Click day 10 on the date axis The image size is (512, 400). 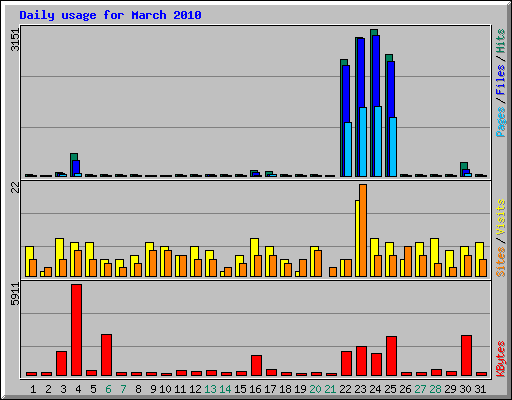coord(165,389)
